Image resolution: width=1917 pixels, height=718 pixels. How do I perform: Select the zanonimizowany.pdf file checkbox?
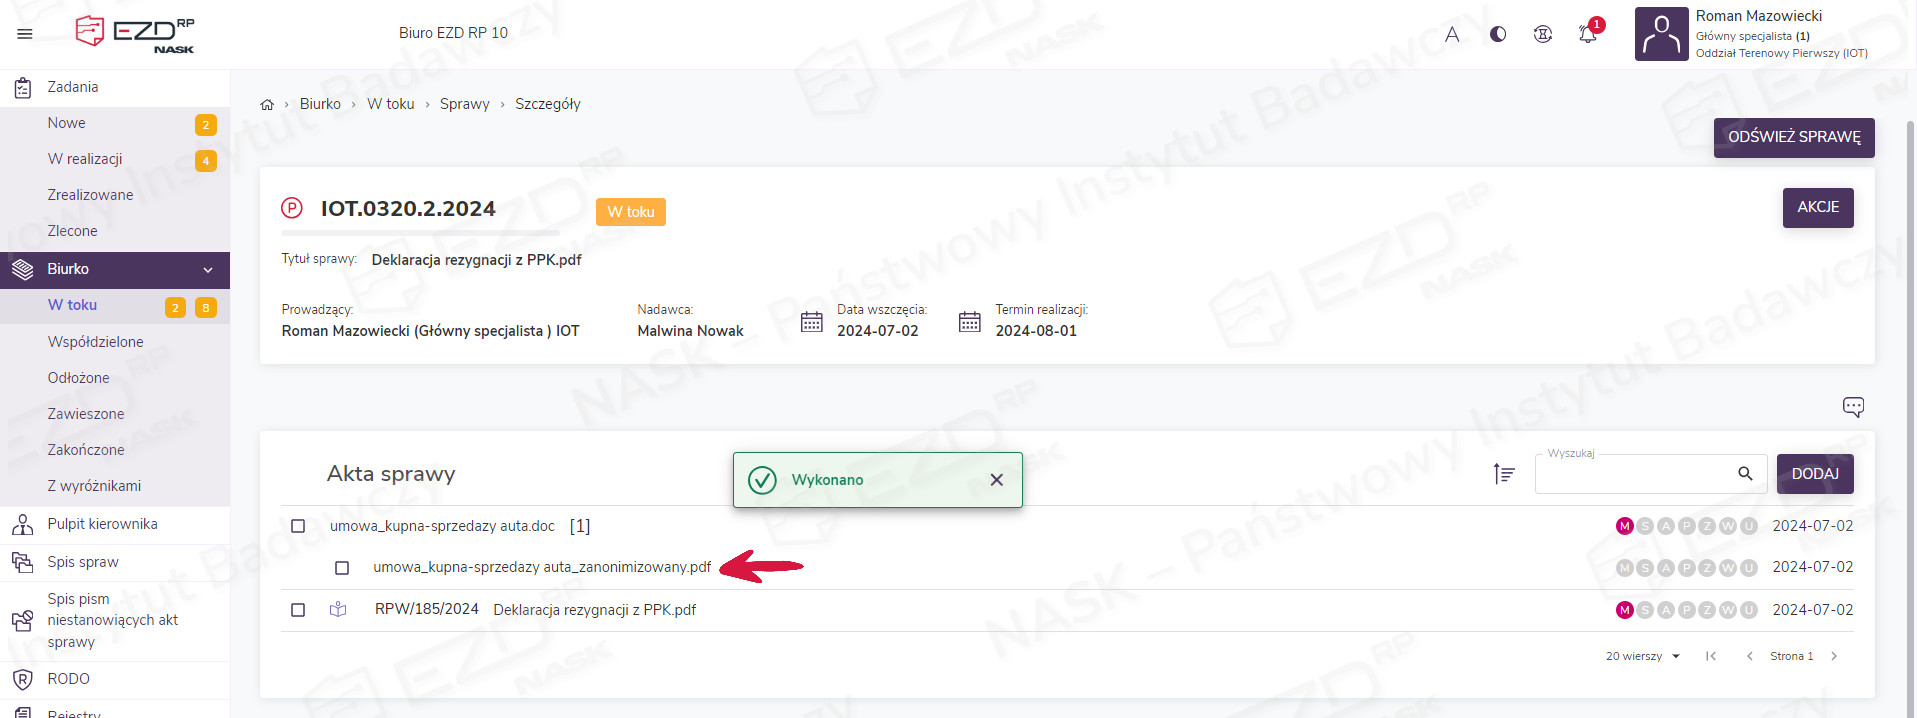click(342, 568)
